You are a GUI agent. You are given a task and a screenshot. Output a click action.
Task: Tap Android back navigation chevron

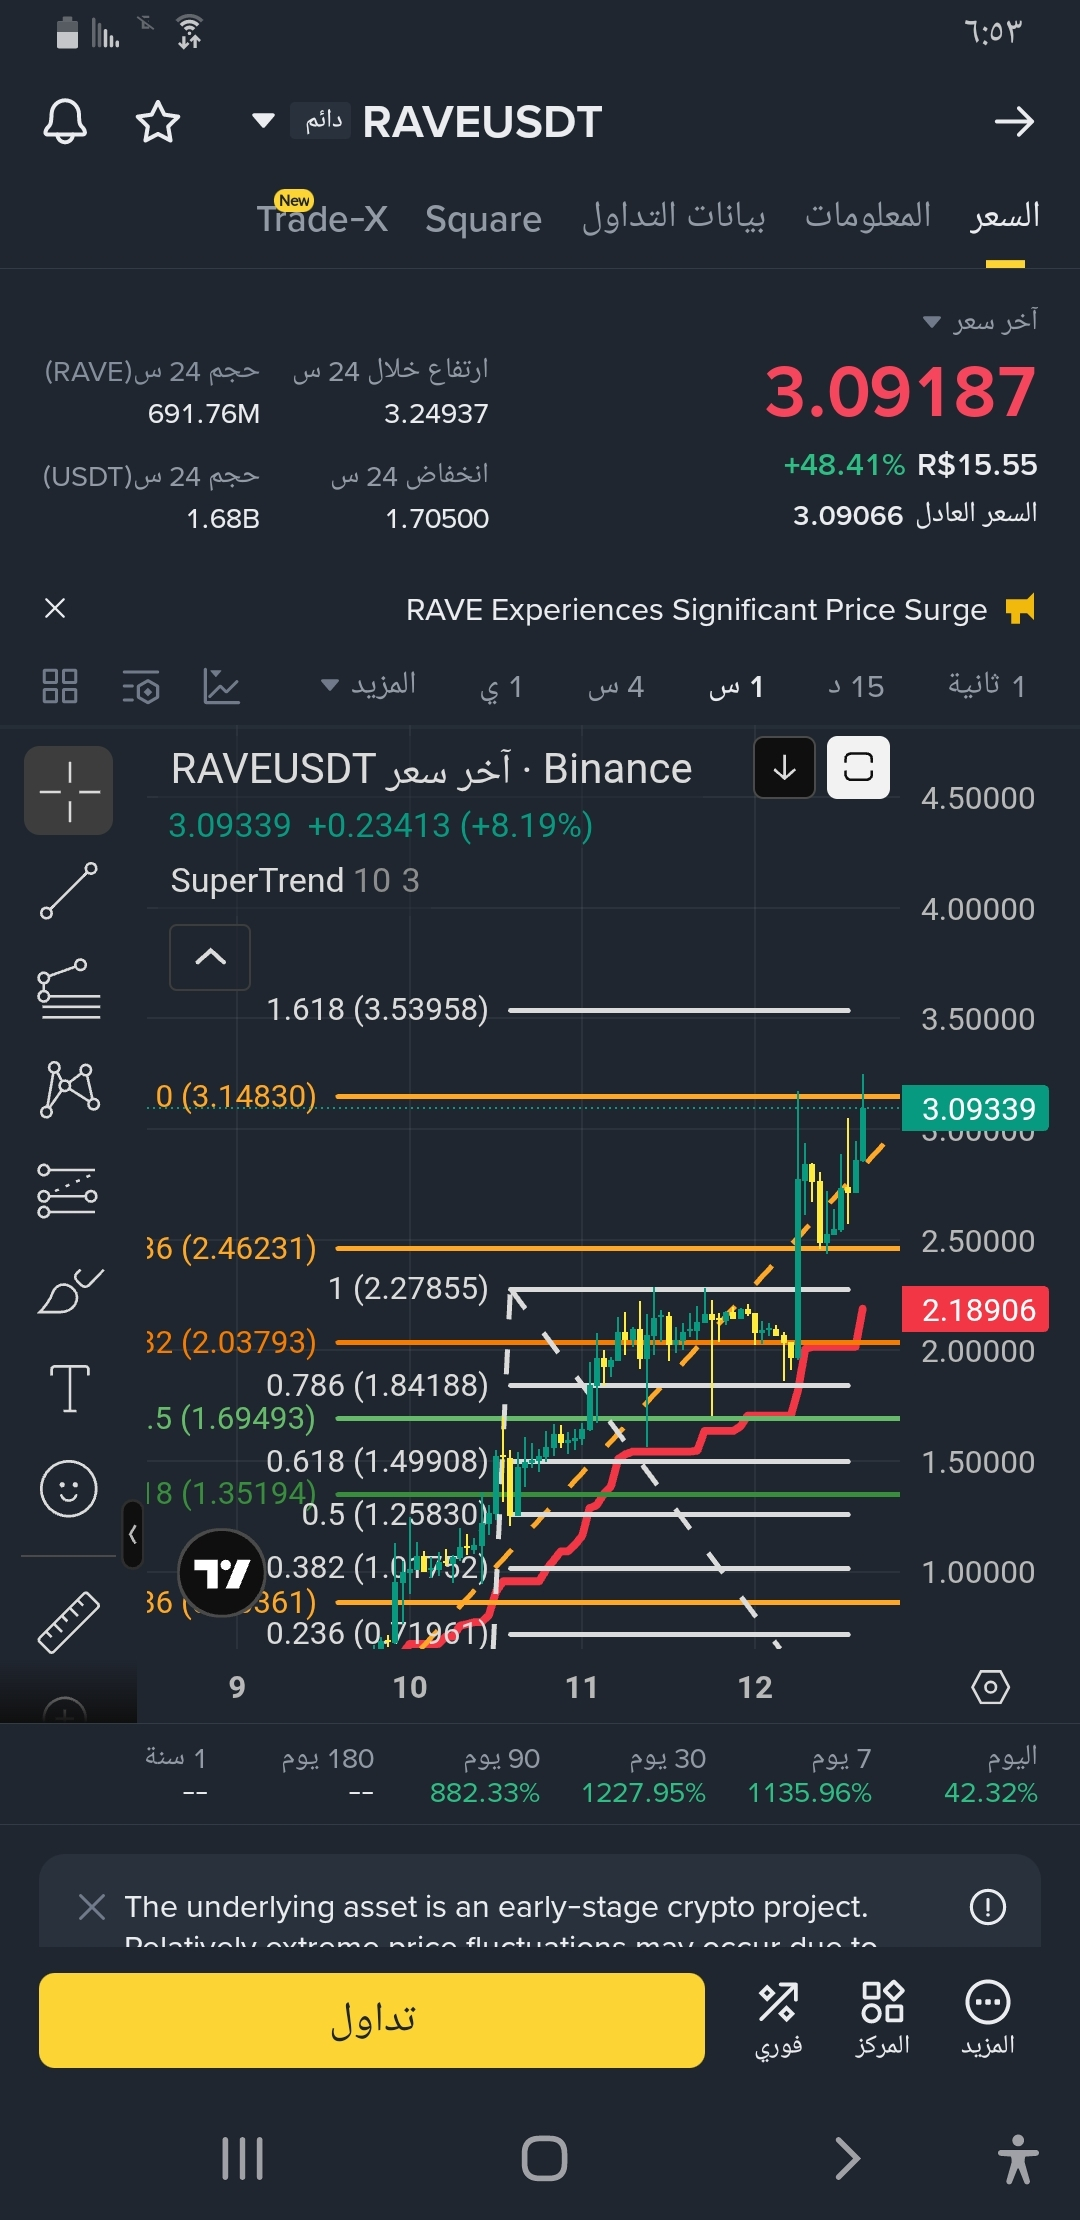[847, 2158]
